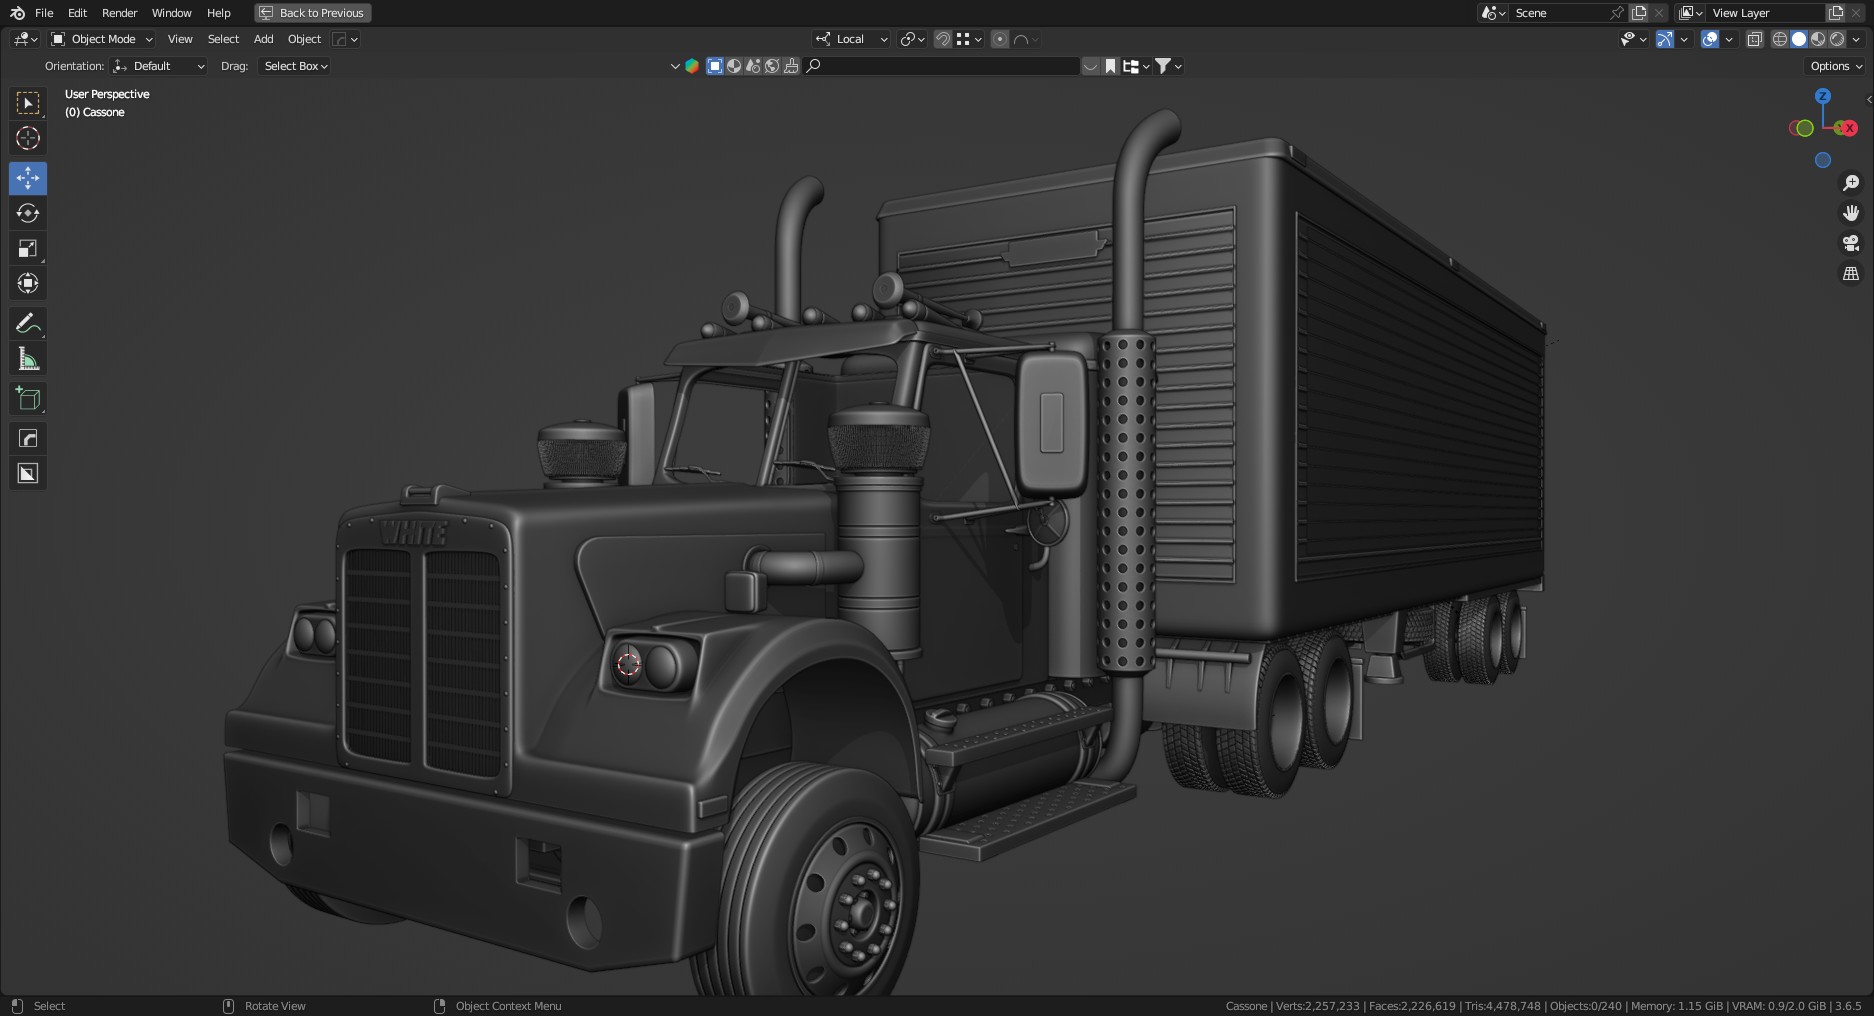This screenshot has width=1874, height=1016.
Task: Click the View Layer name field
Action: pos(1766,13)
